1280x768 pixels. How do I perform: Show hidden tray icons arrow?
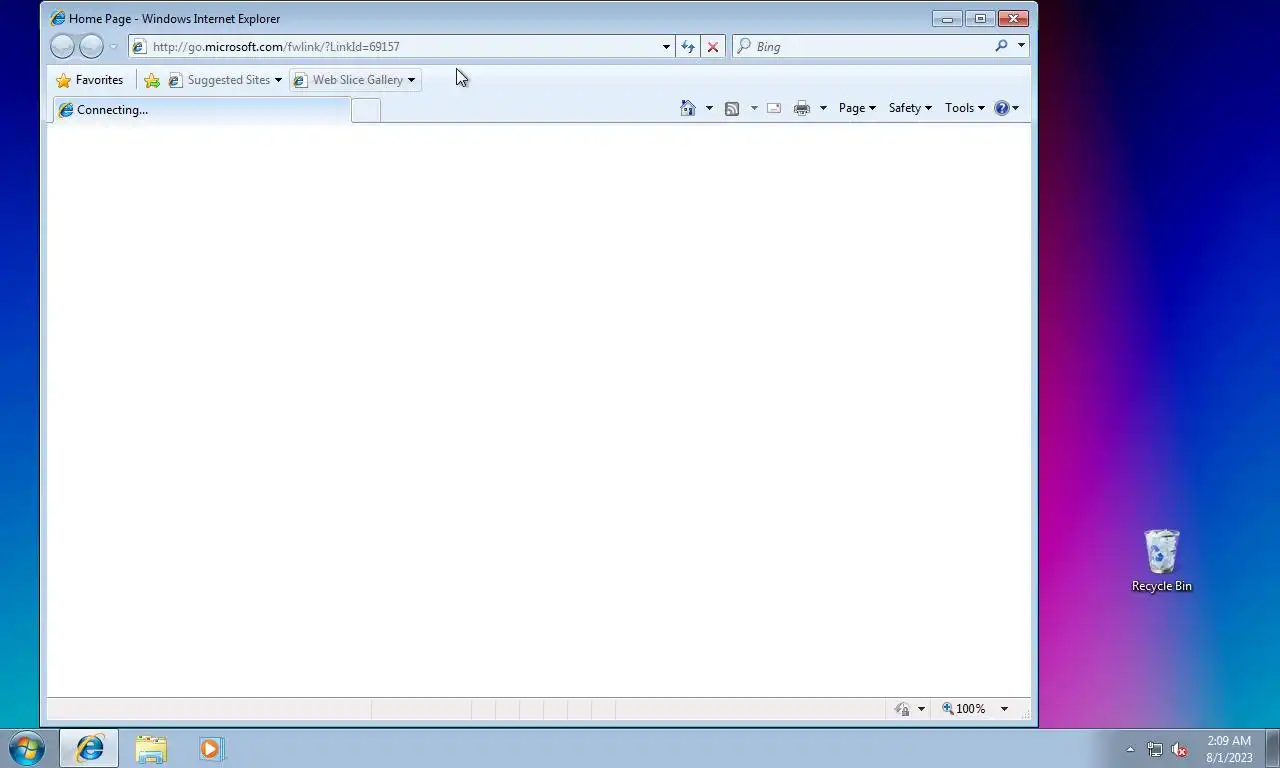(x=1131, y=749)
